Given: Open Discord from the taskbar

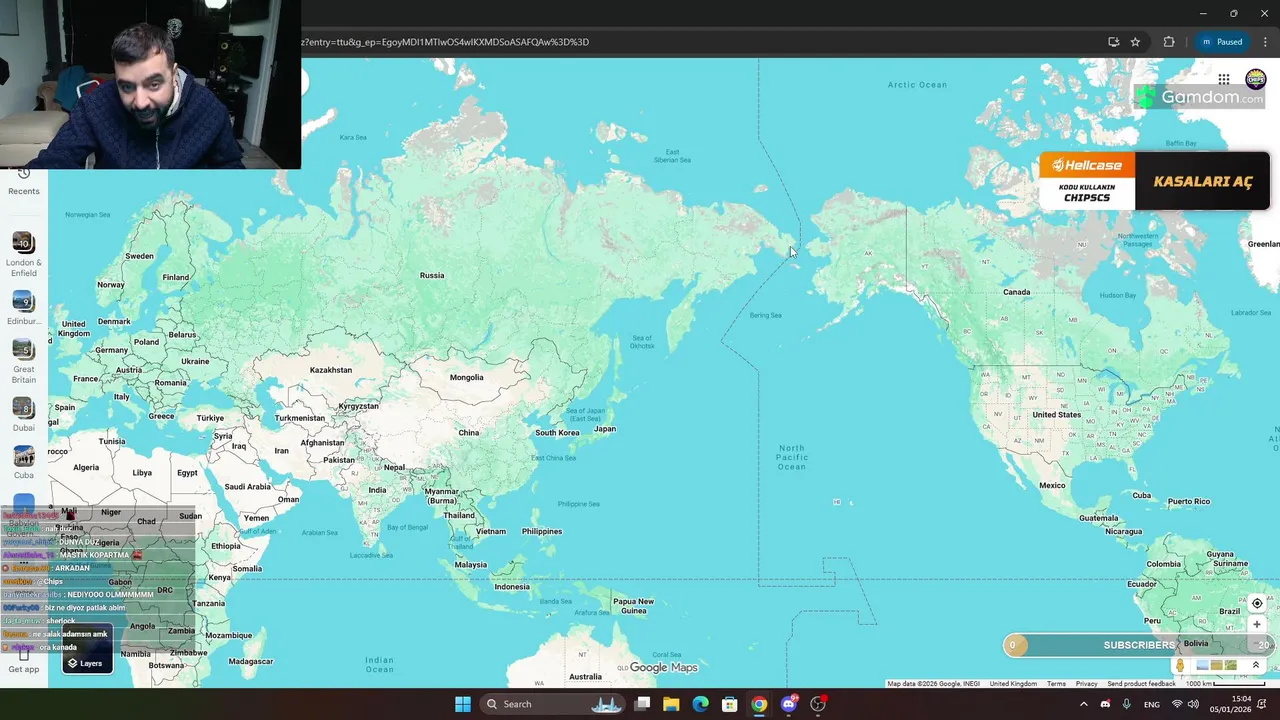Looking at the screenshot, I should [789, 704].
